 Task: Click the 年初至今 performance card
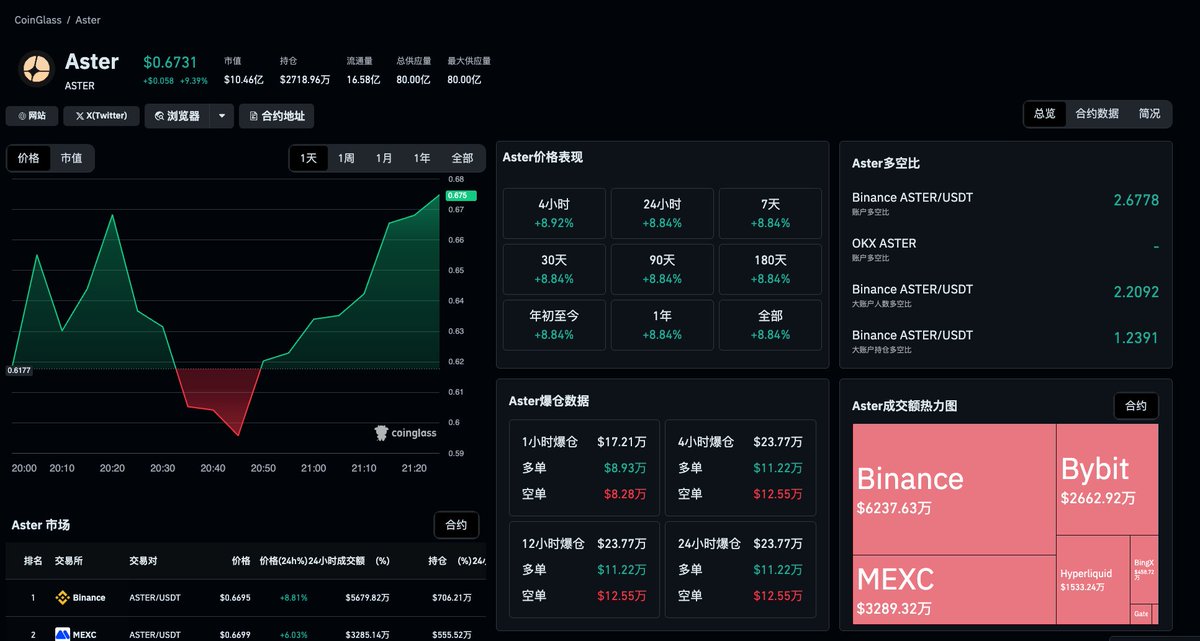(x=554, y=325)
